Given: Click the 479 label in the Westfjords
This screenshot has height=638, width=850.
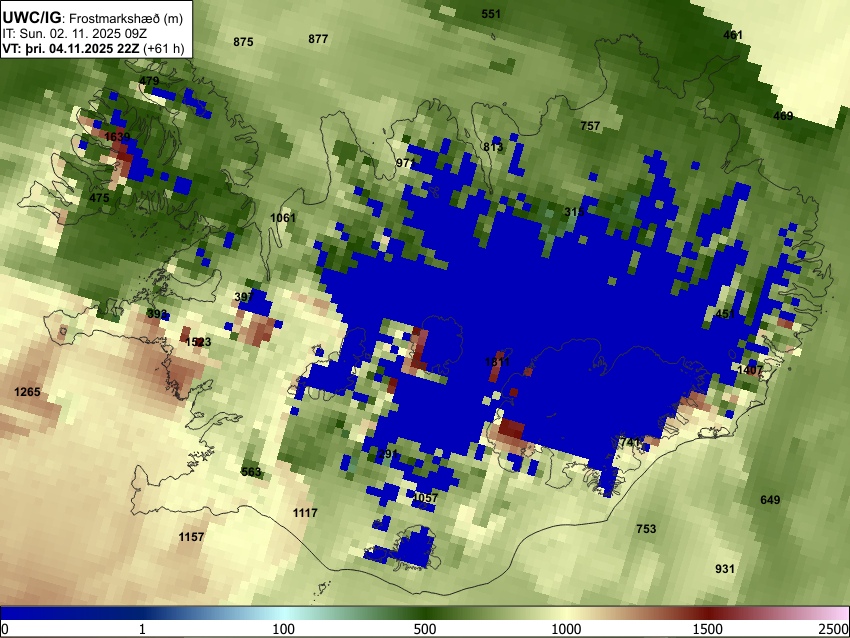Looking at the screenshot, I should (x=149, y=81).
